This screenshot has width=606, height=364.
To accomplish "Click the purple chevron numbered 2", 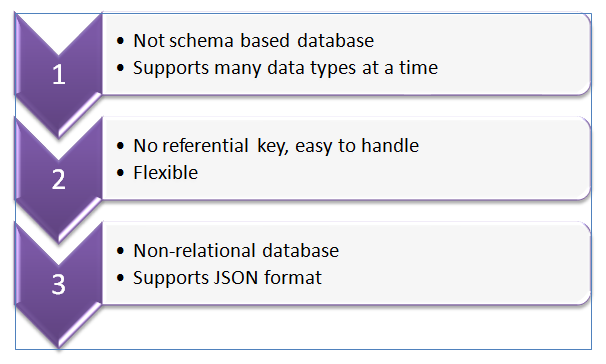I will pos(59,180).
